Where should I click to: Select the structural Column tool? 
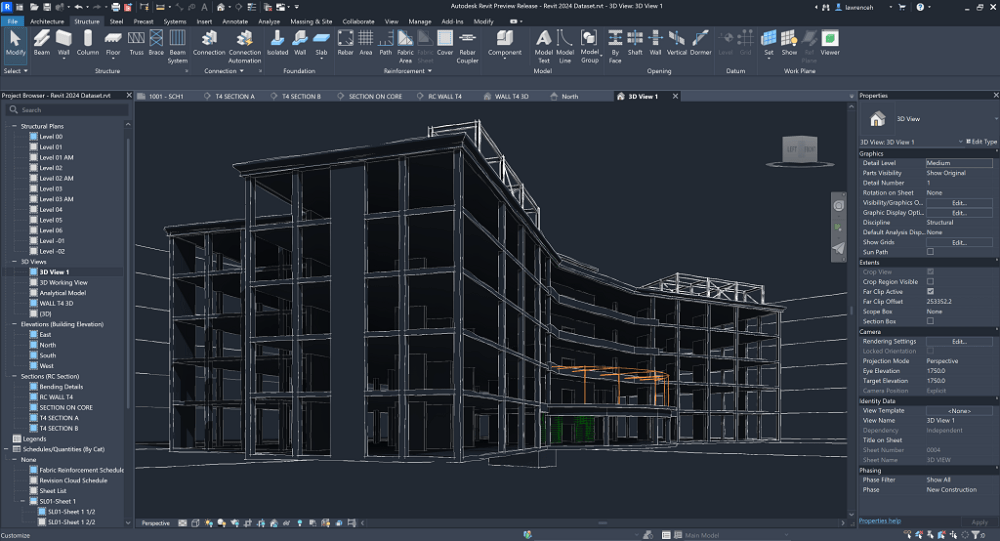[88, 42]
